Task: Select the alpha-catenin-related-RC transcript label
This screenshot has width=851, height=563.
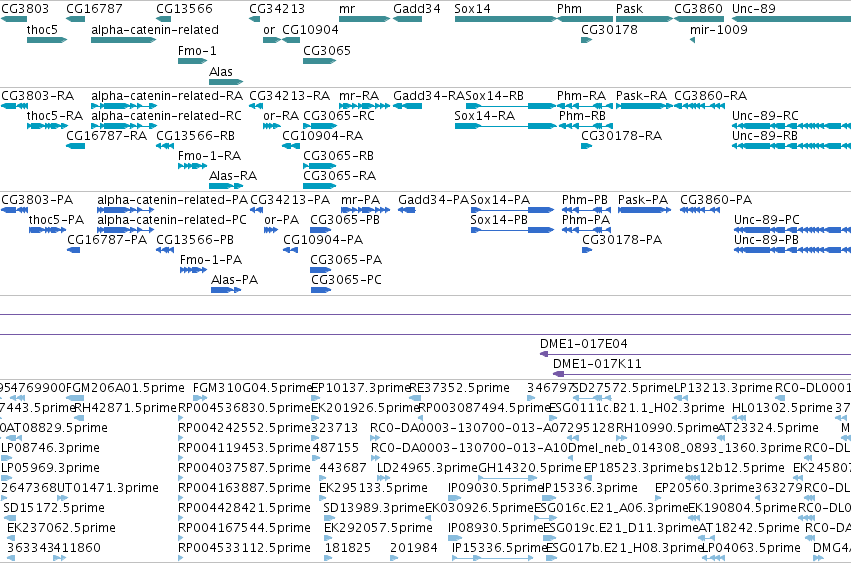Action: click(x=167, y=116)
